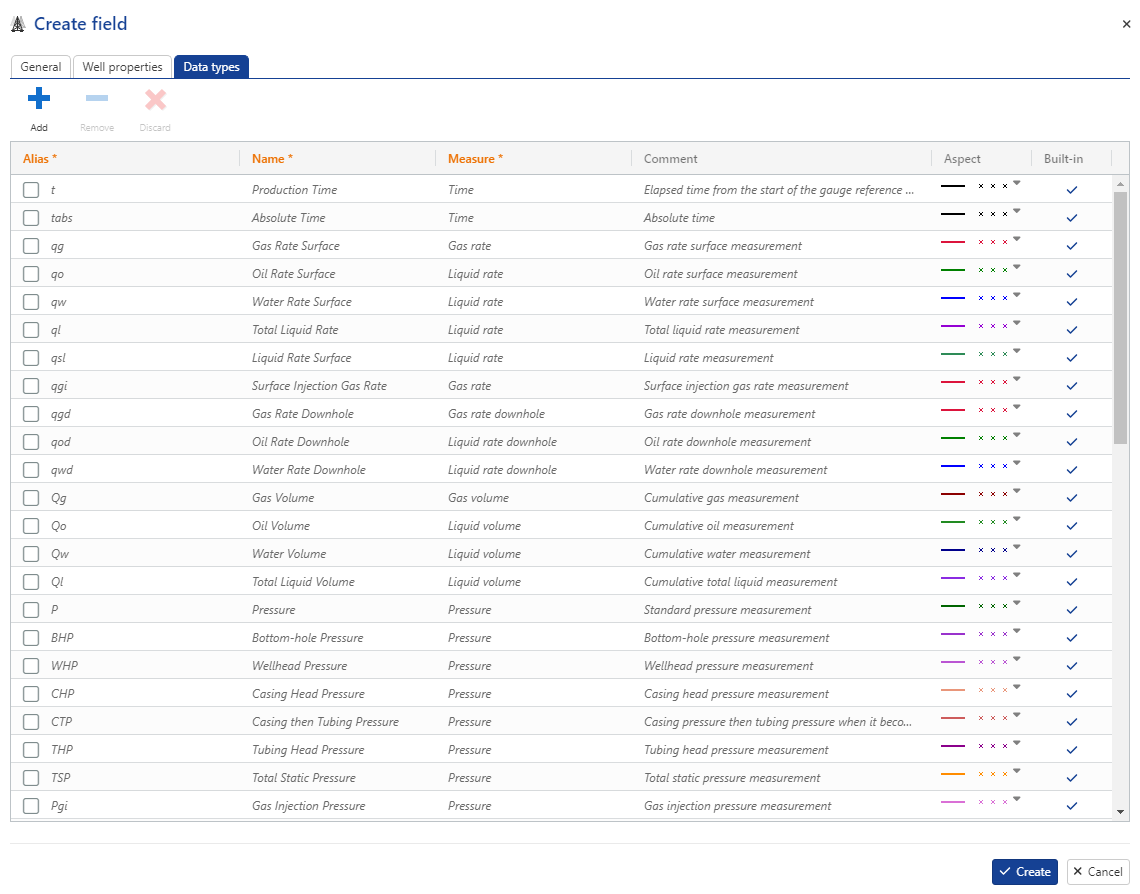Open the aspect dropdown for Water Volume
This screenshot has width=1140, height=894.
point(1016,547)
